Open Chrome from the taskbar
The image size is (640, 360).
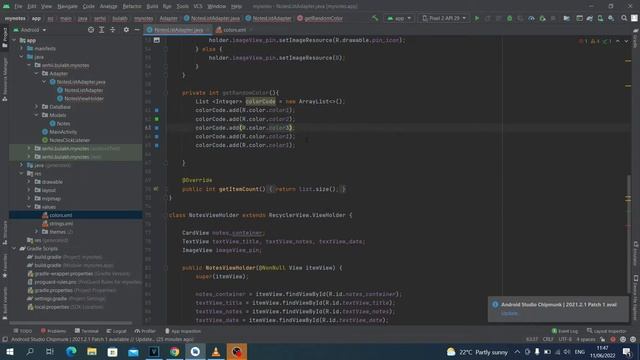pos(174,352)
